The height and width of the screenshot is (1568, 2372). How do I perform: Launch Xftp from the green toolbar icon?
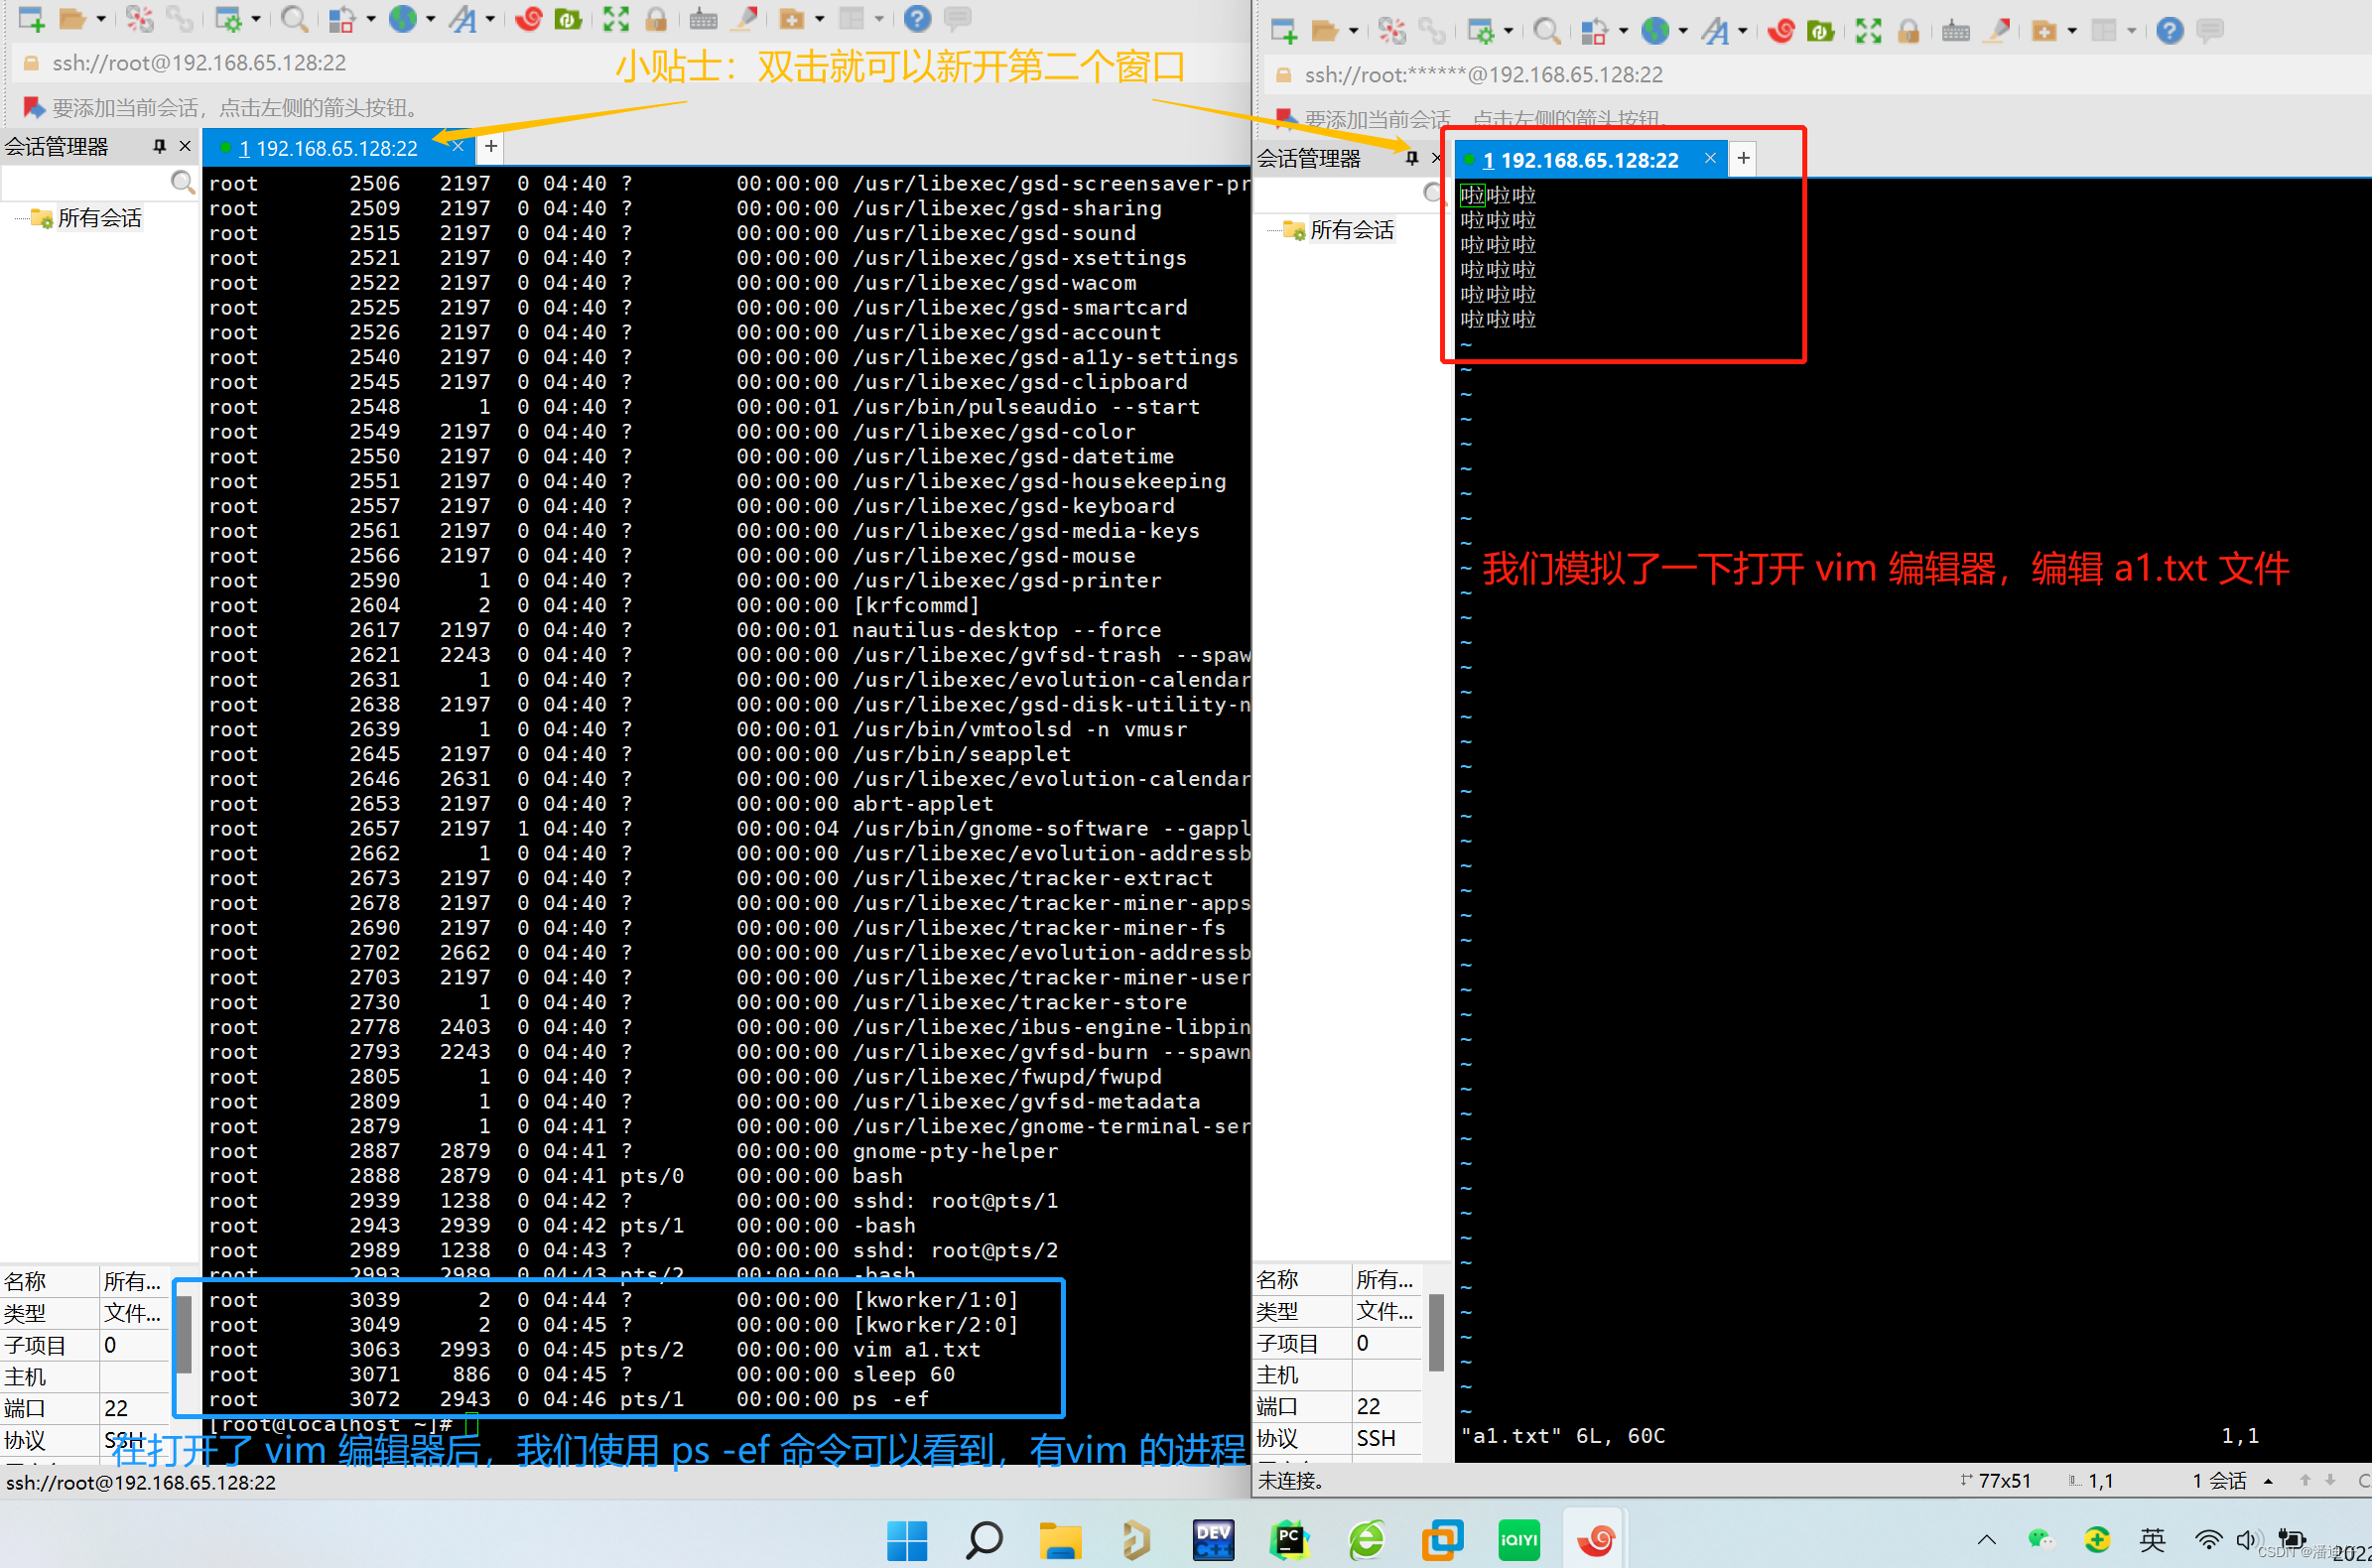pos(568,18)
